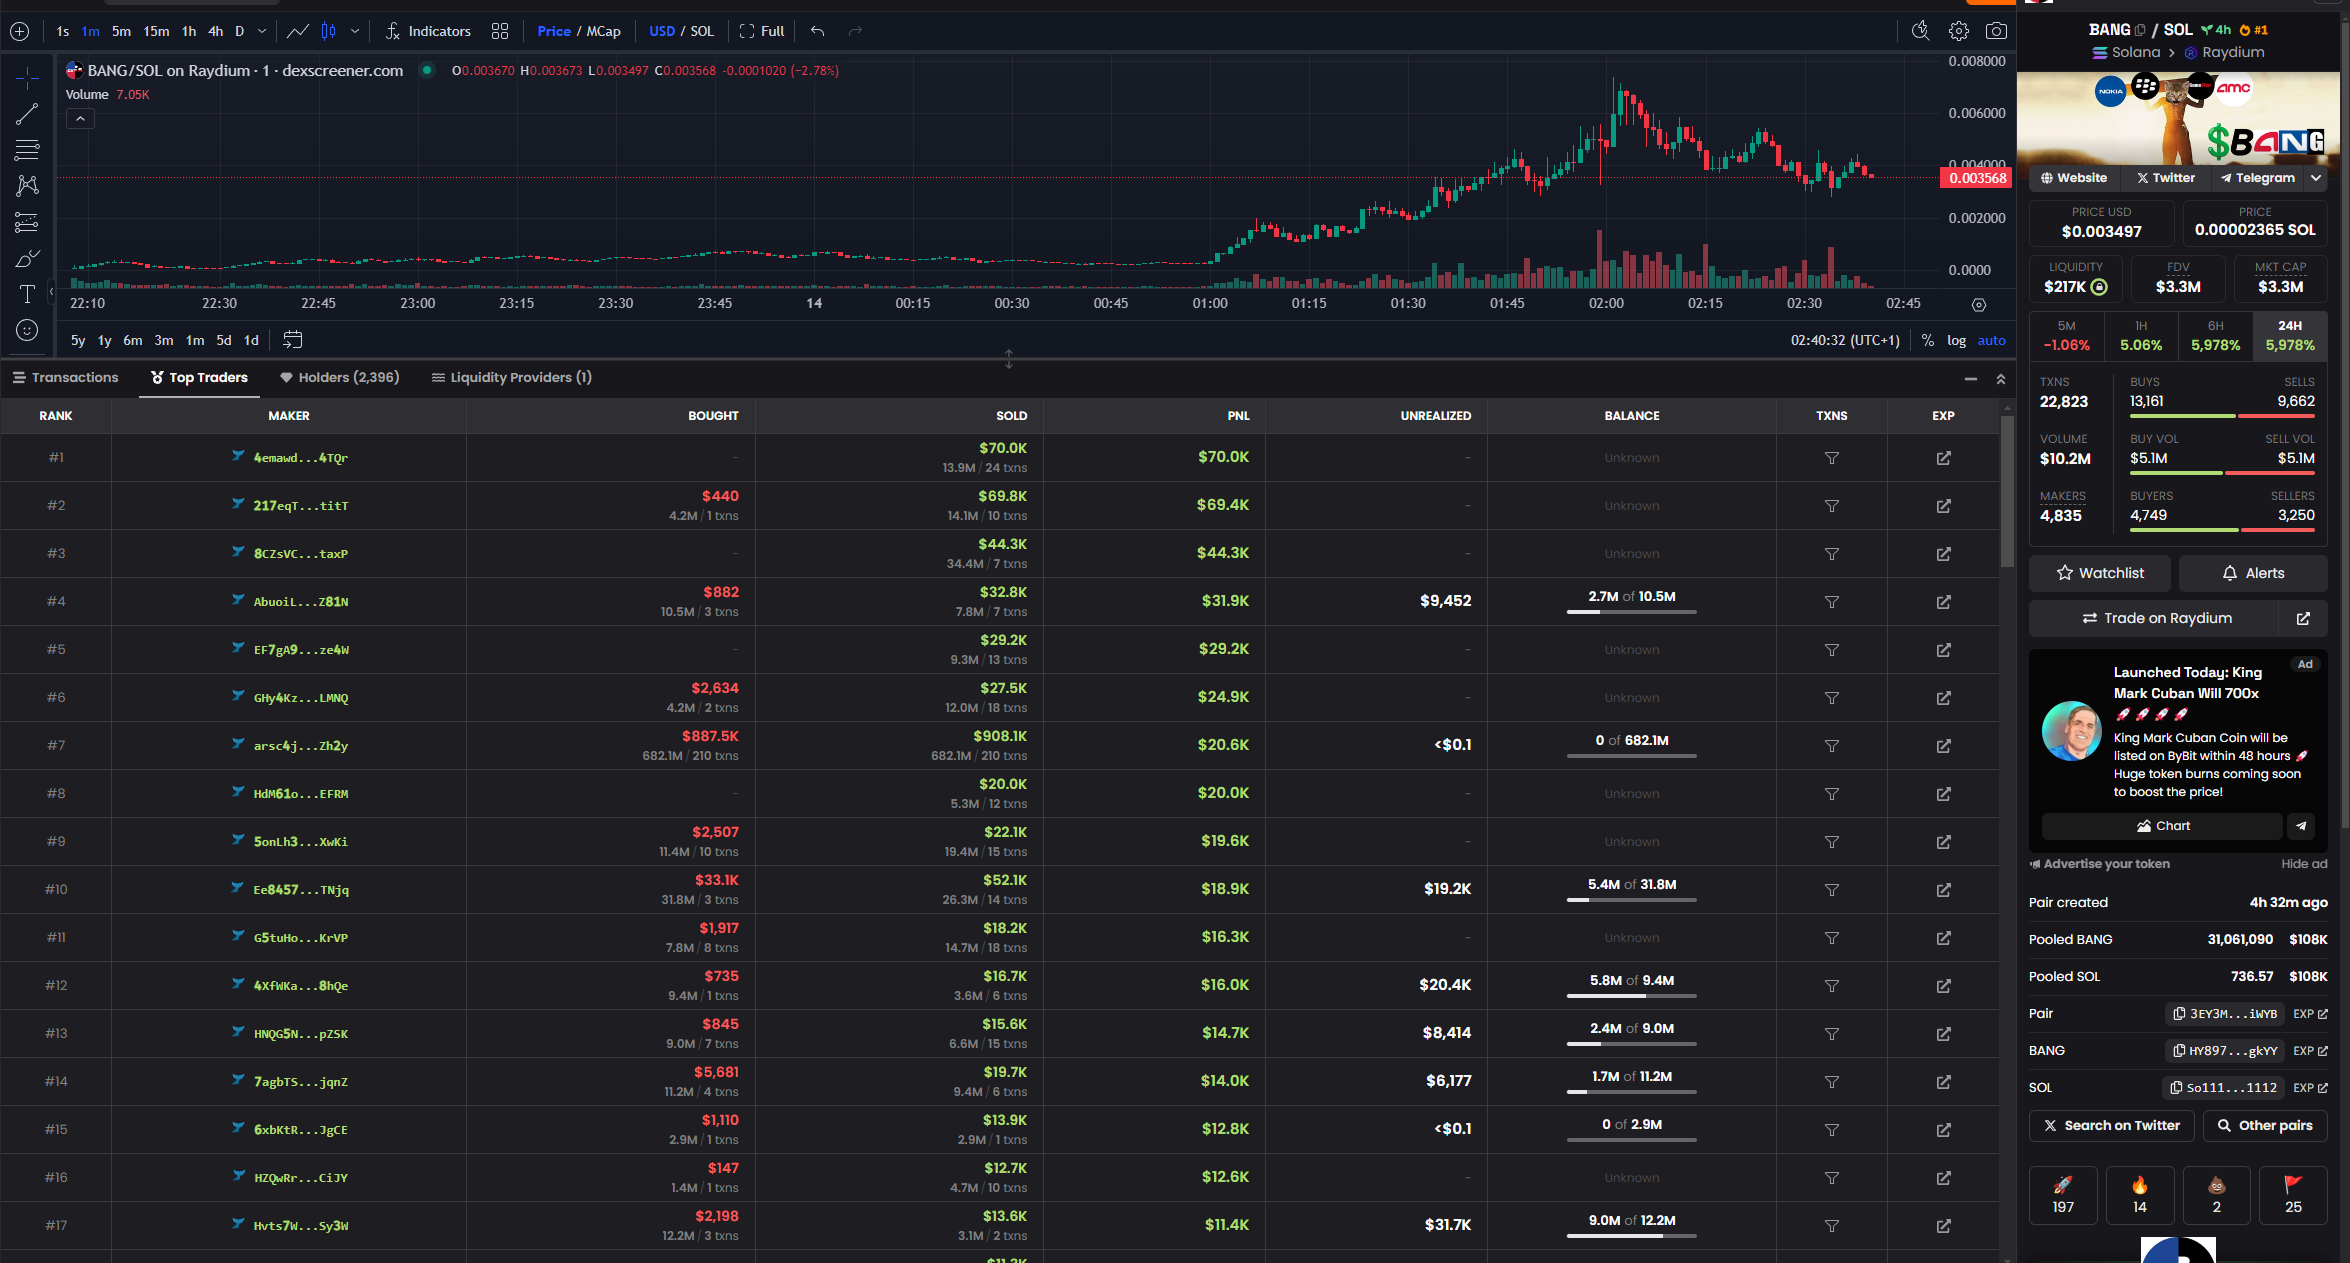Add the pair to Watchlist

pyautogui.click(x=2099, y=573)
